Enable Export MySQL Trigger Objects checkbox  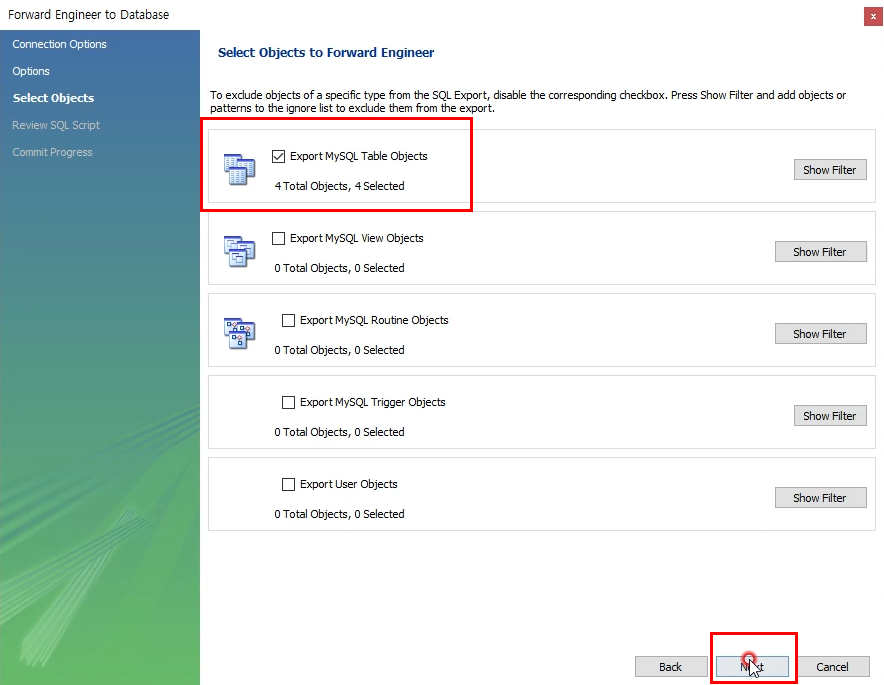(x=288, y=402)
